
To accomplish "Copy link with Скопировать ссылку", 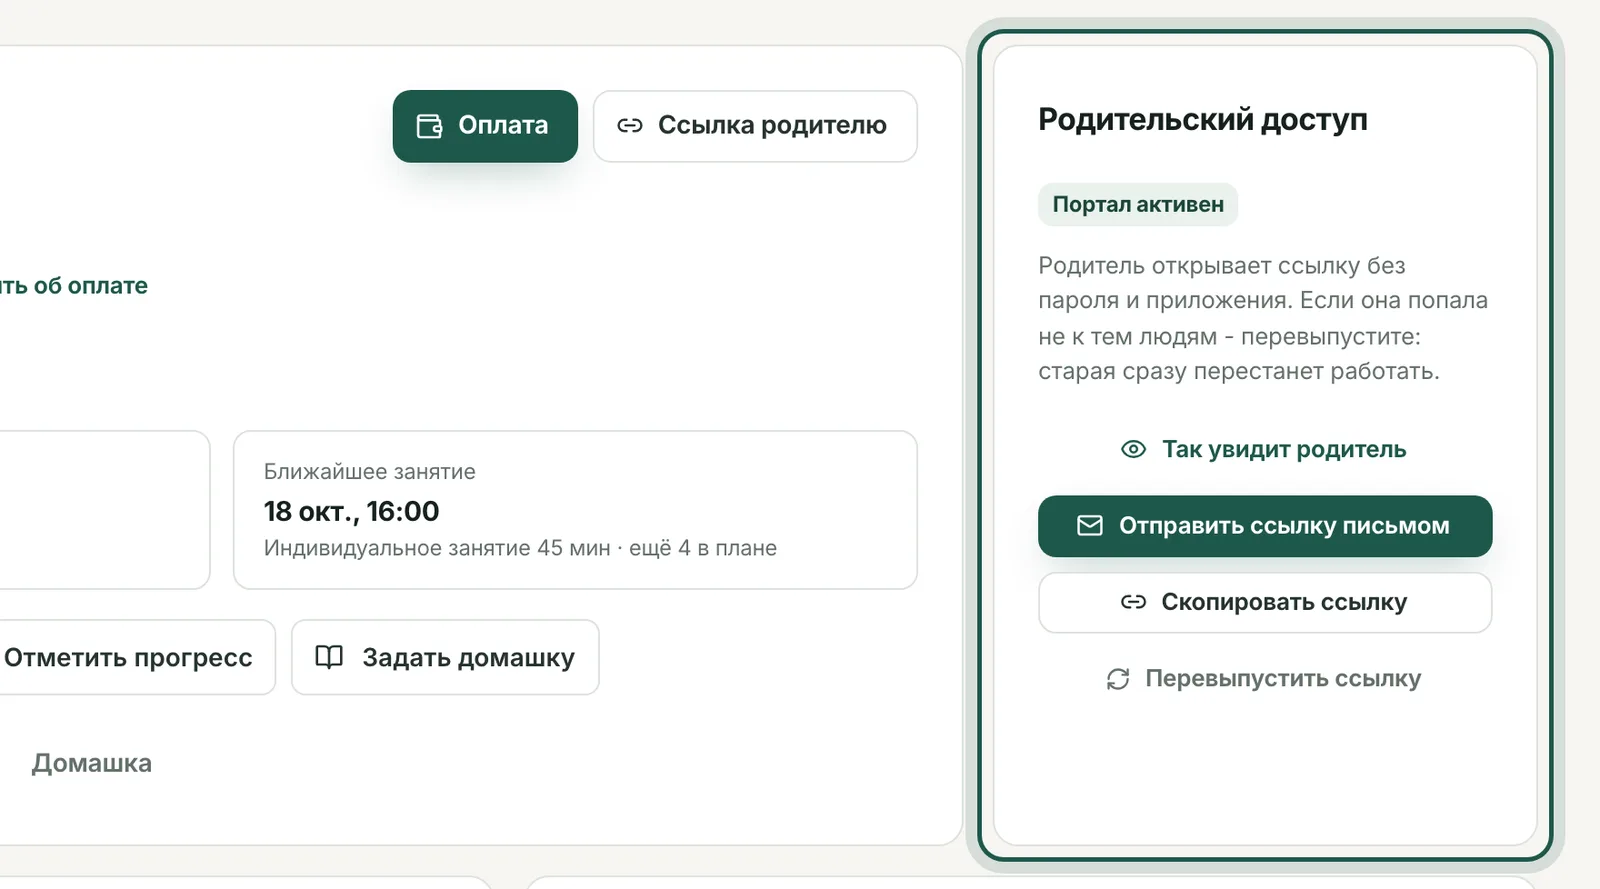I will click(x=1265, y=602).
